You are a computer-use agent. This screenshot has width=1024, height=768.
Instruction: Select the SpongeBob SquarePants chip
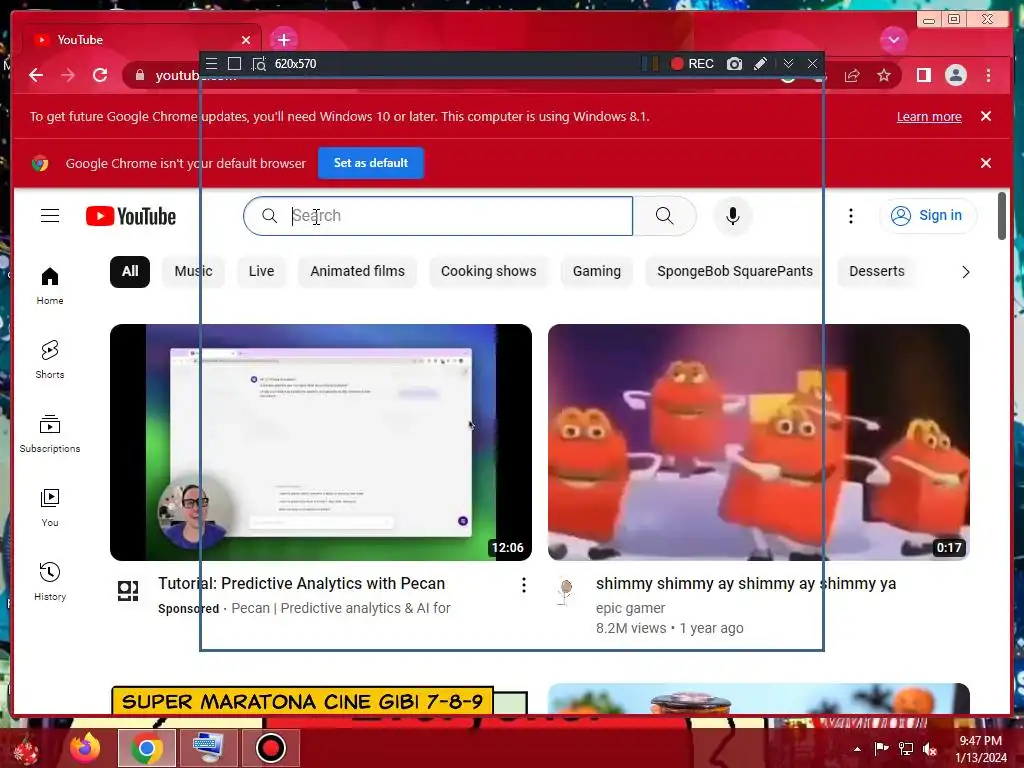[735, 271]
